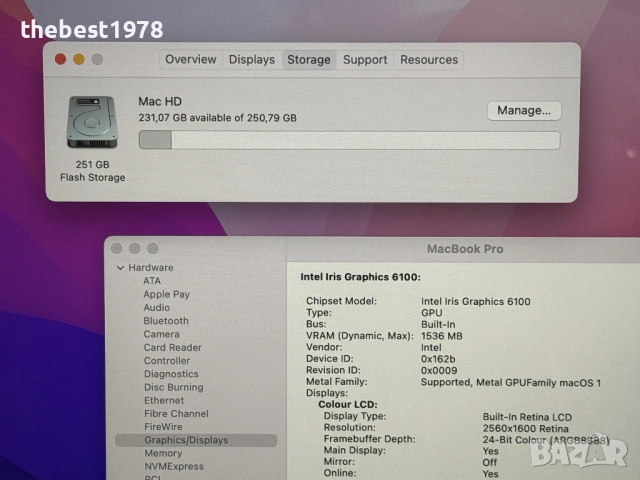Open the Overview tab
This screenshot has height=480, width=640.
(191, 60)
